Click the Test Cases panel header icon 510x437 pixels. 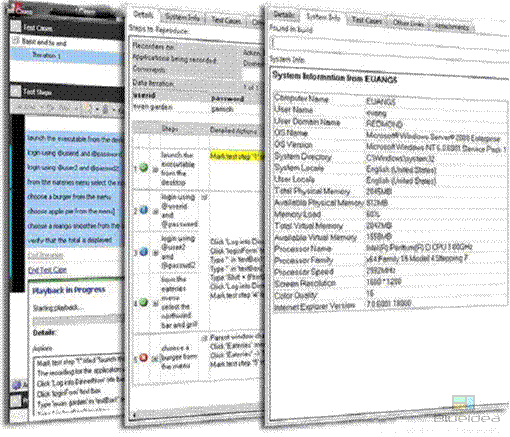(15, 26)
